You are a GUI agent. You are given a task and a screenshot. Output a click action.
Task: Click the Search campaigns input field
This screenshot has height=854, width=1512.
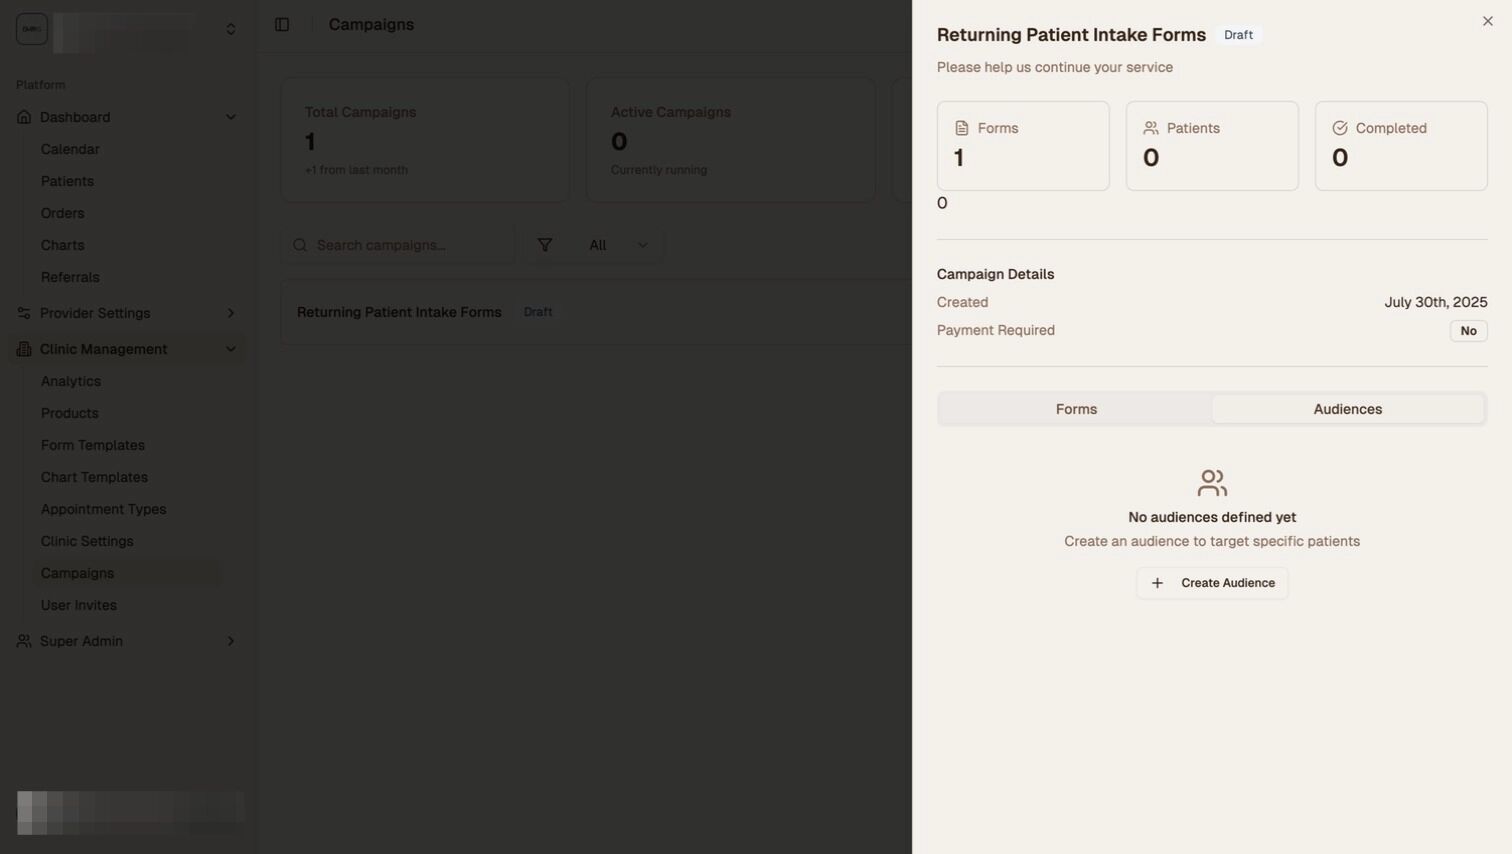point(410,245)
